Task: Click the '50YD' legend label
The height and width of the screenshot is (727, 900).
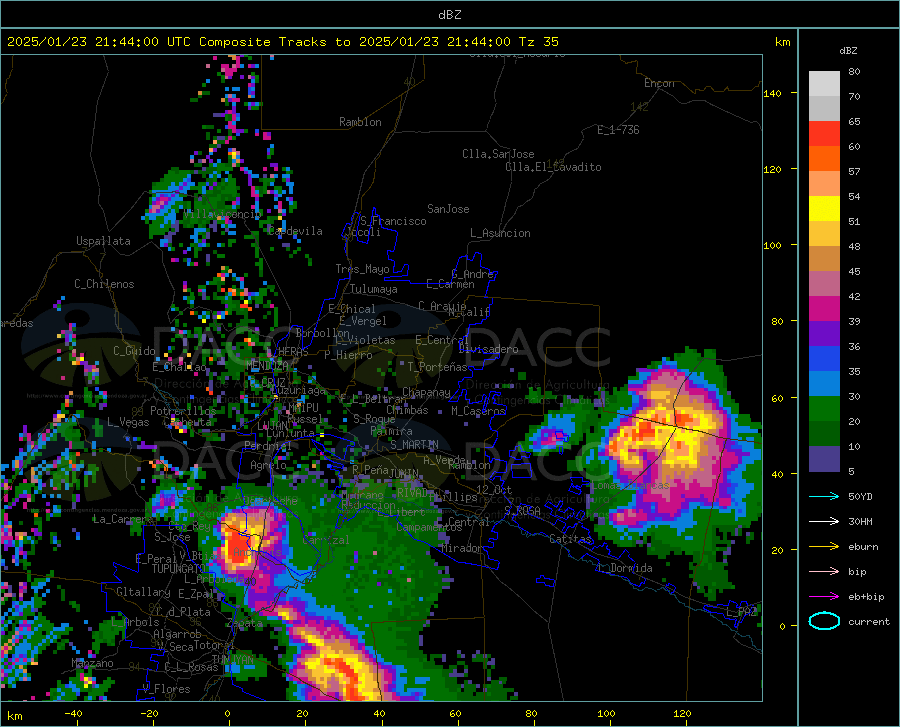Action: pos(860,496)
